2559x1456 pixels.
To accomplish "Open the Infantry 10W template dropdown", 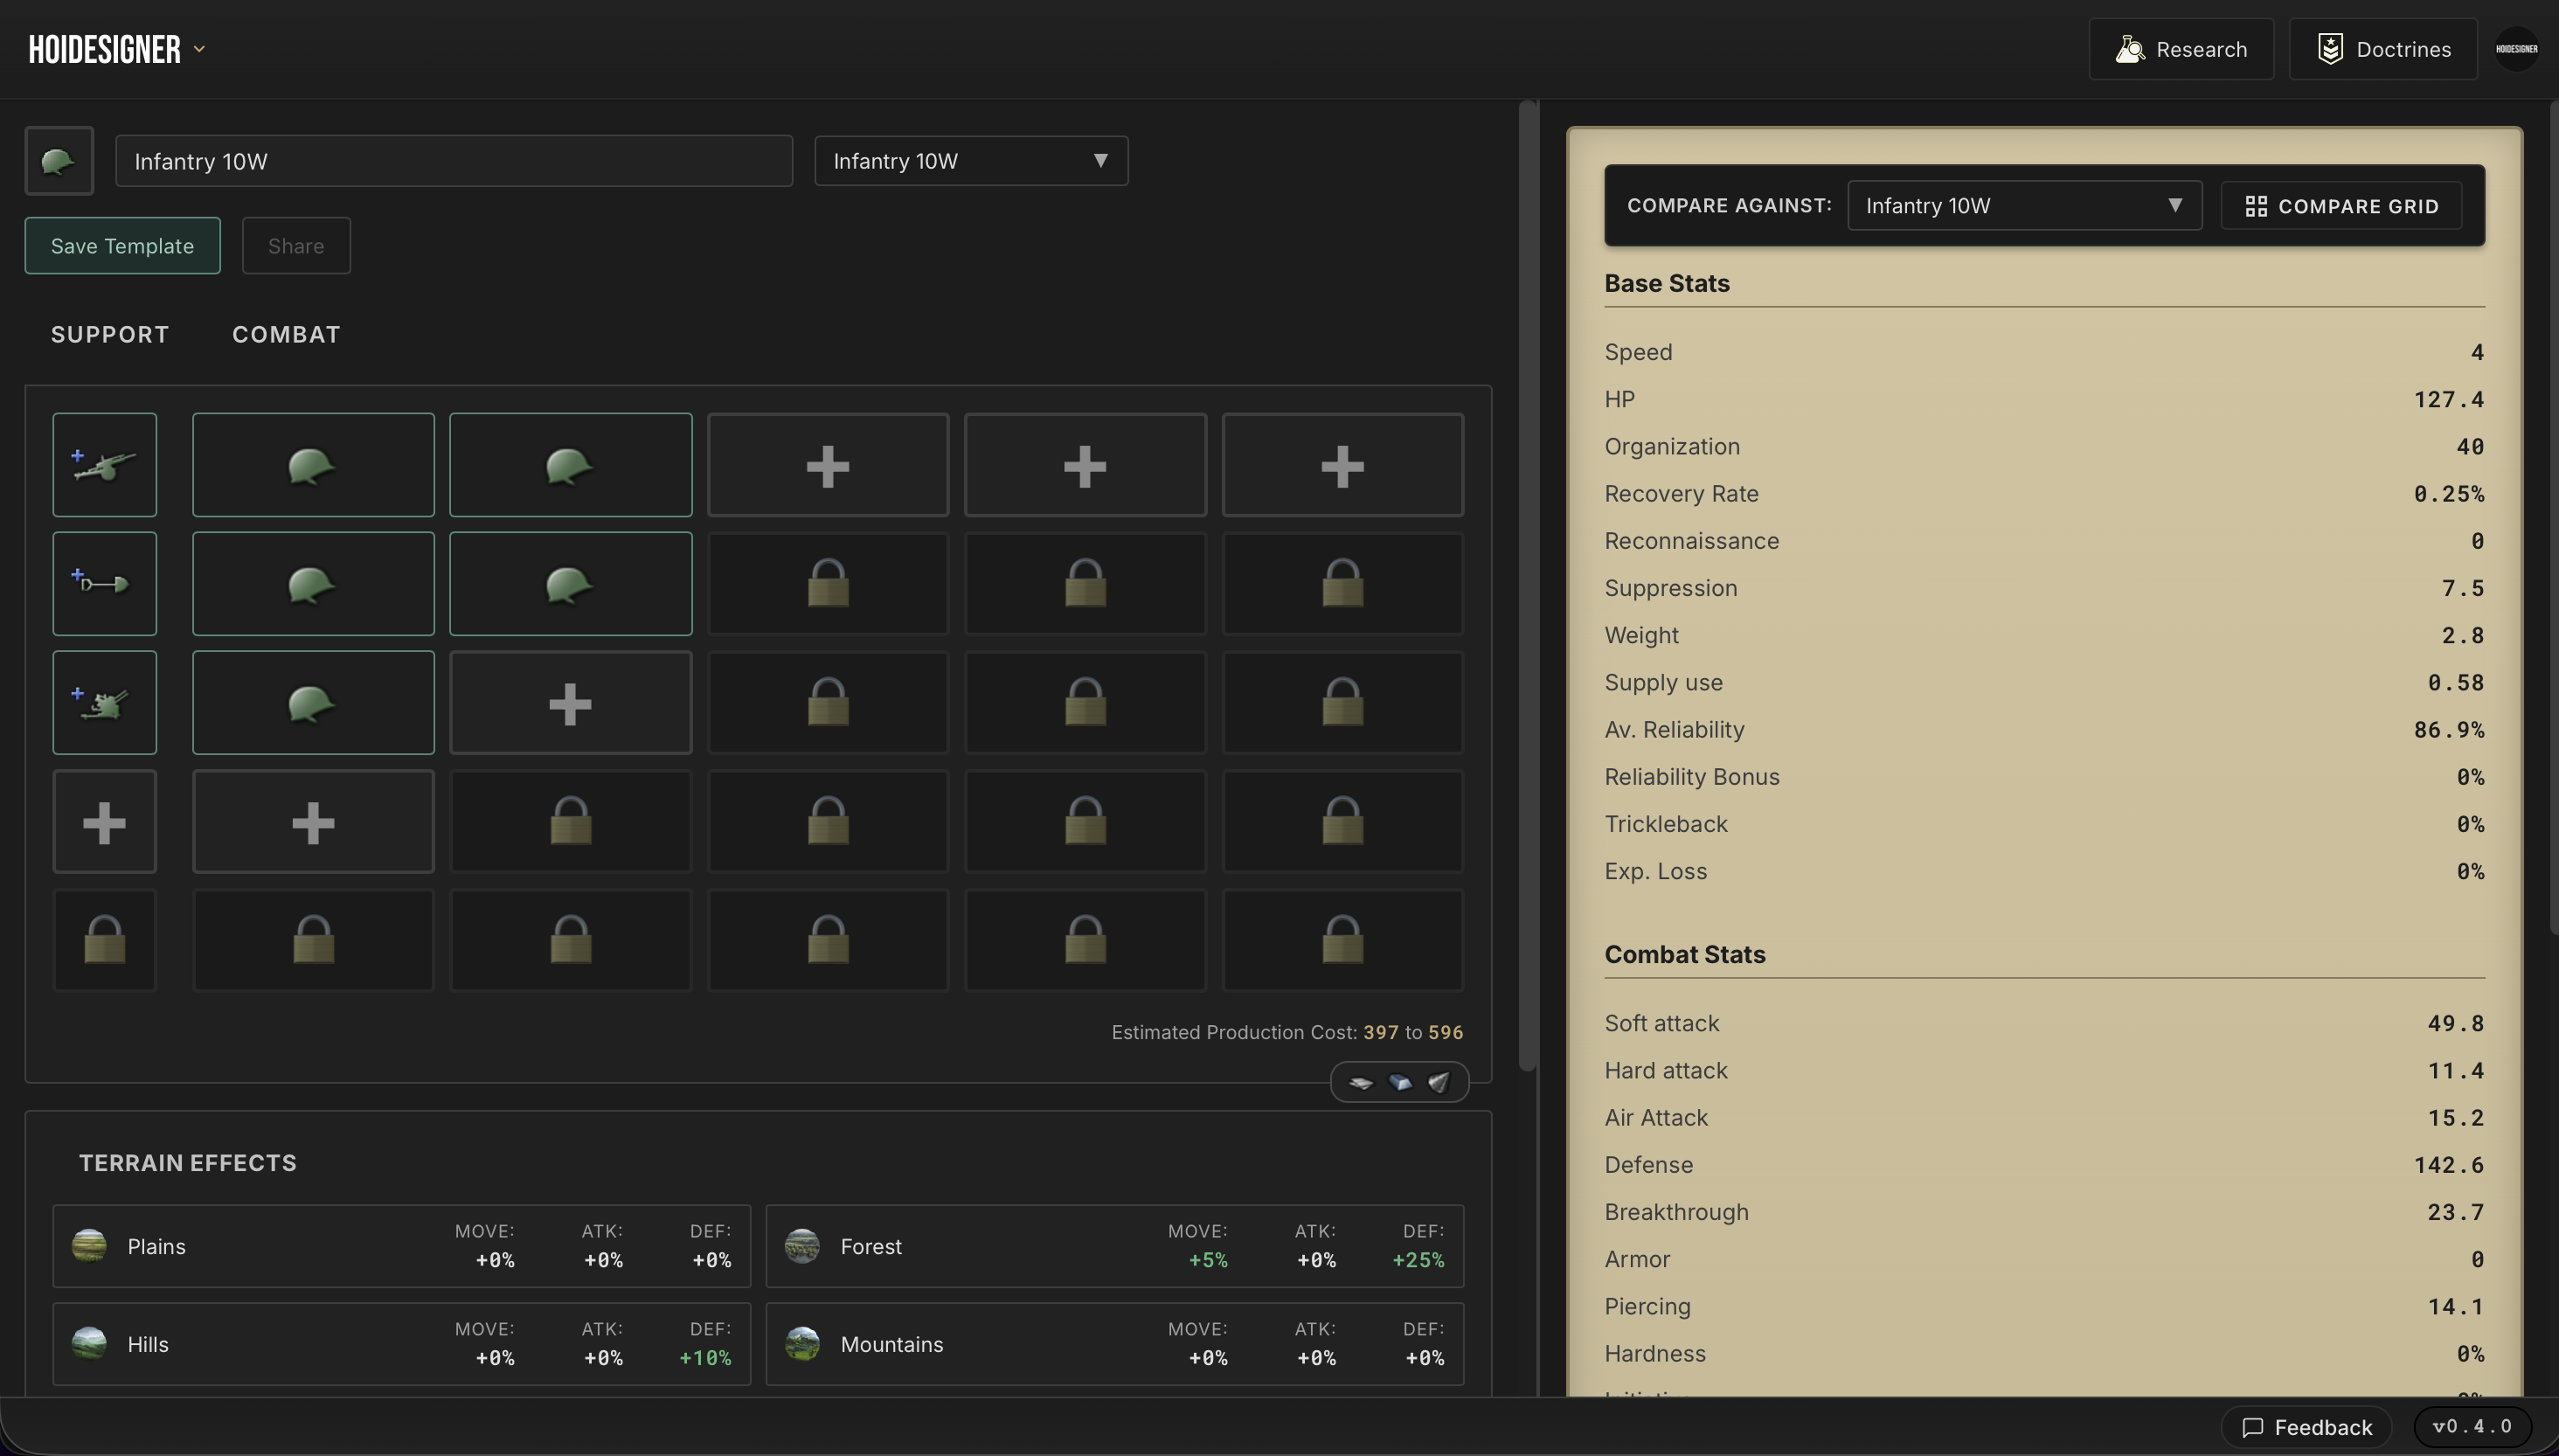I will pyautogui.click(x=970, y=161).
